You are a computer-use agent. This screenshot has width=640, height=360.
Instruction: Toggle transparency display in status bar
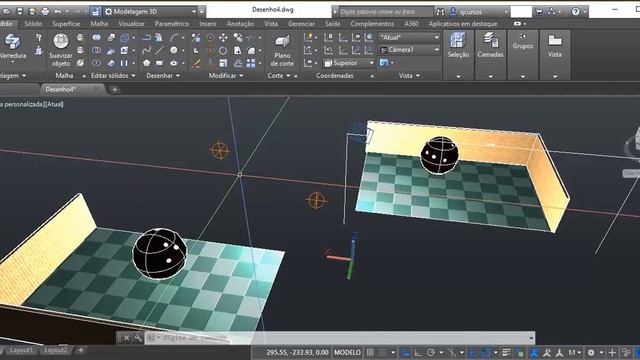click(x=520, y=352)
